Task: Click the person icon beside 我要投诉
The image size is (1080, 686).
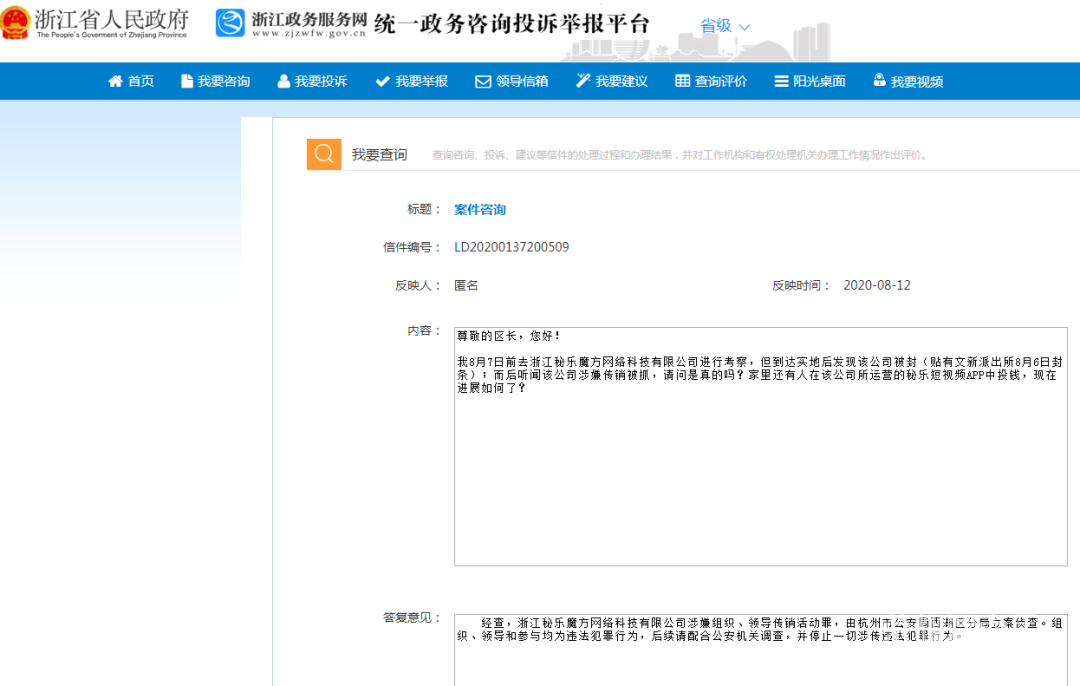Action: coord(283,81)
